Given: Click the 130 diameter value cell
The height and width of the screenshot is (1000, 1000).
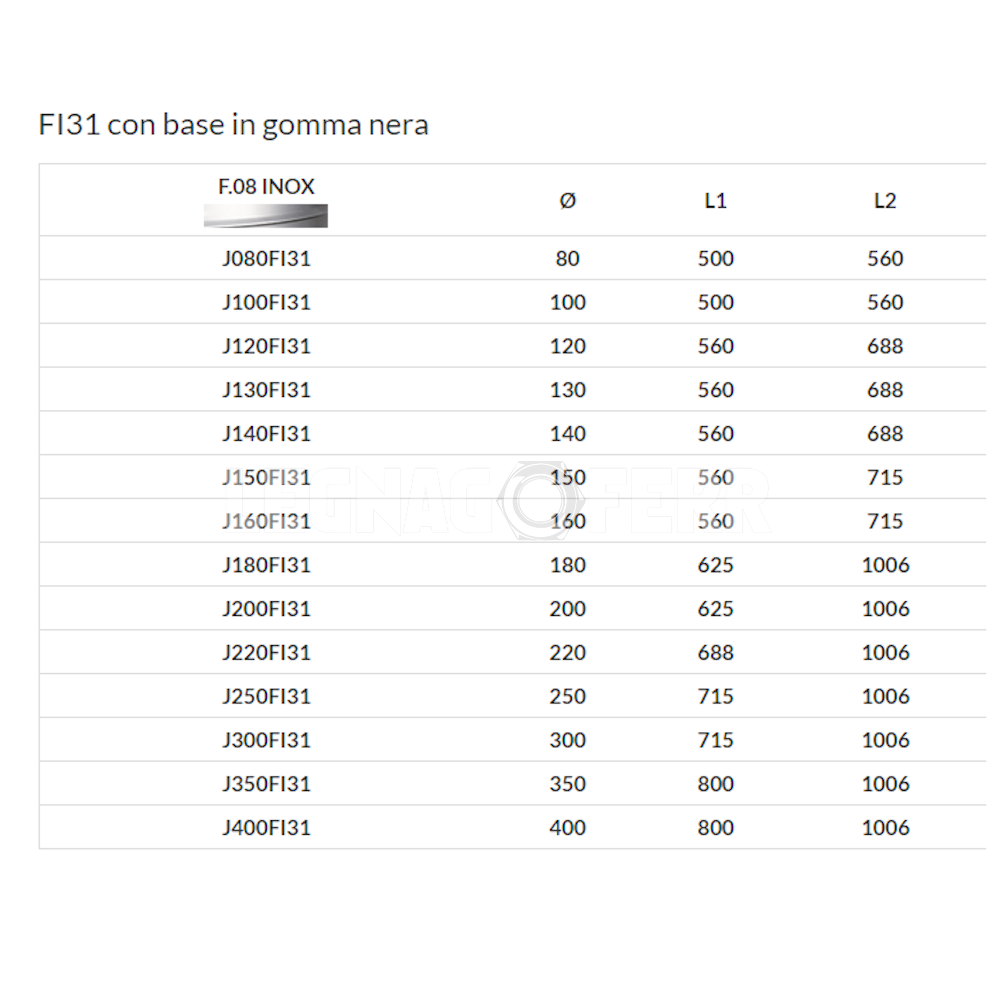Looking at the screenshot, I should coord(567,390).
